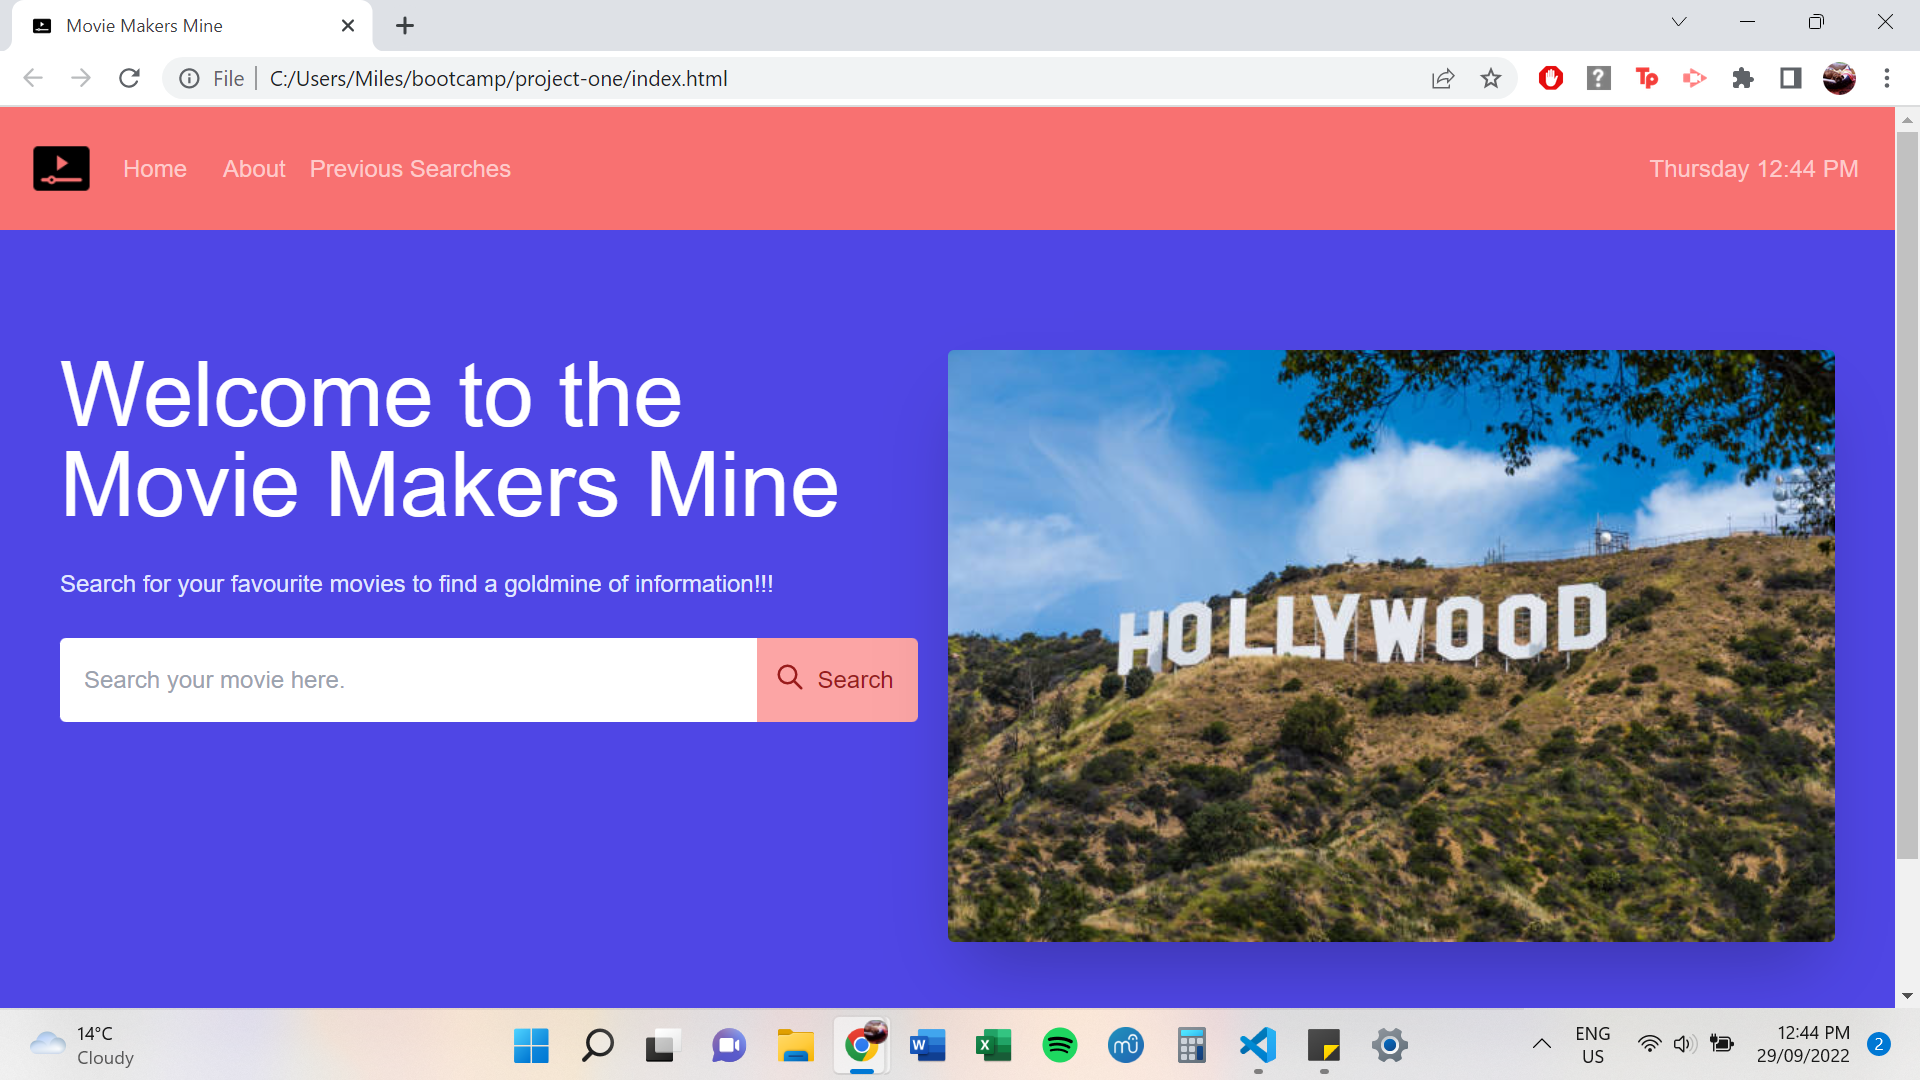Reload the current page
The height and width of the screenshot is (1080, 1920).
(x=129, y=78)
